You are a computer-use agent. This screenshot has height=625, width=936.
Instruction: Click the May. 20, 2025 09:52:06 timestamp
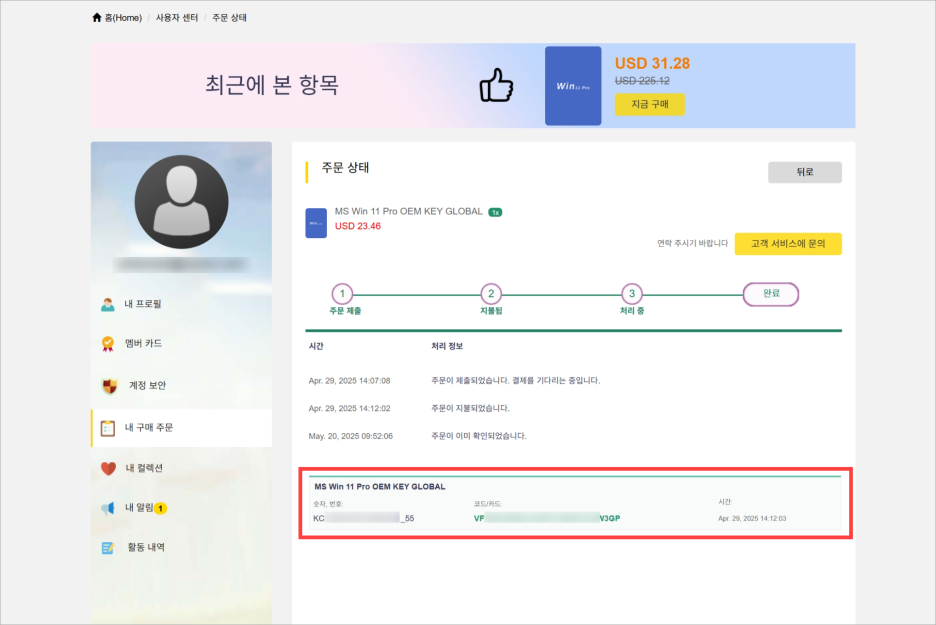pos(350,436)
